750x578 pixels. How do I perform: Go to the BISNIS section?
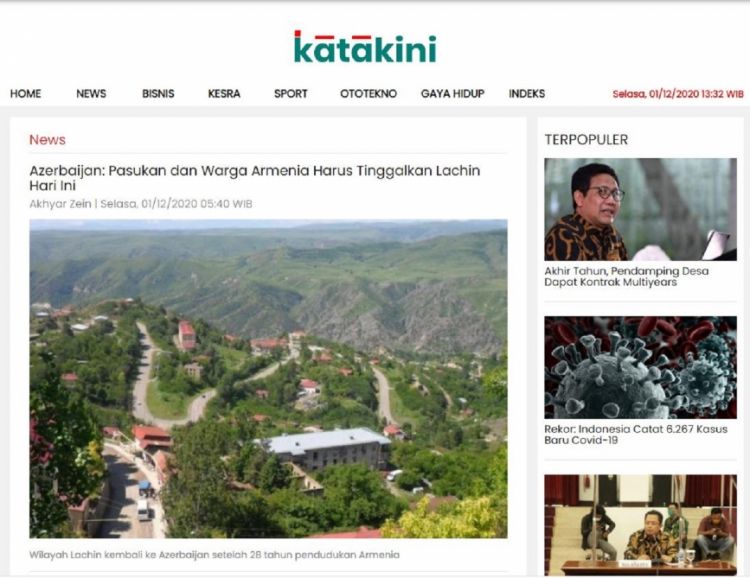[x=158, y=94]
